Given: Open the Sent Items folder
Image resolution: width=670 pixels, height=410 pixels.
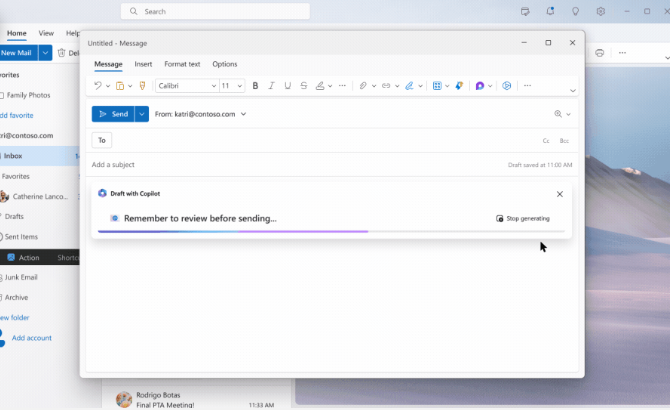Looking at the screenshot, I should tap(21, 237).
